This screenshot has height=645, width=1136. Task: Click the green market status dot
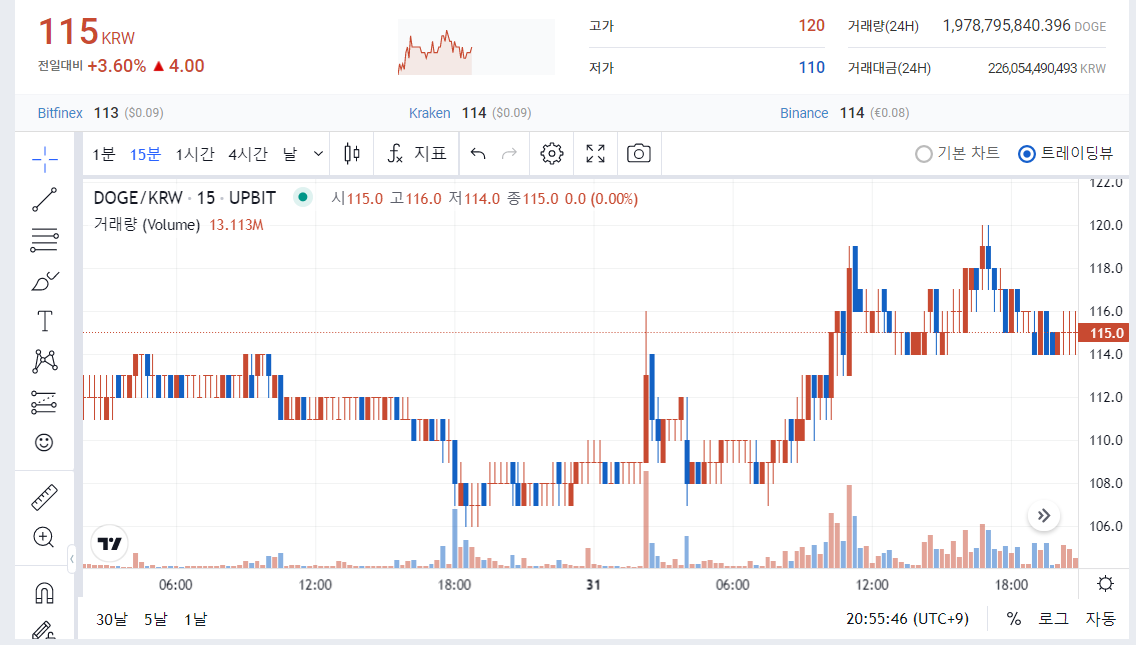click(303, 196)
